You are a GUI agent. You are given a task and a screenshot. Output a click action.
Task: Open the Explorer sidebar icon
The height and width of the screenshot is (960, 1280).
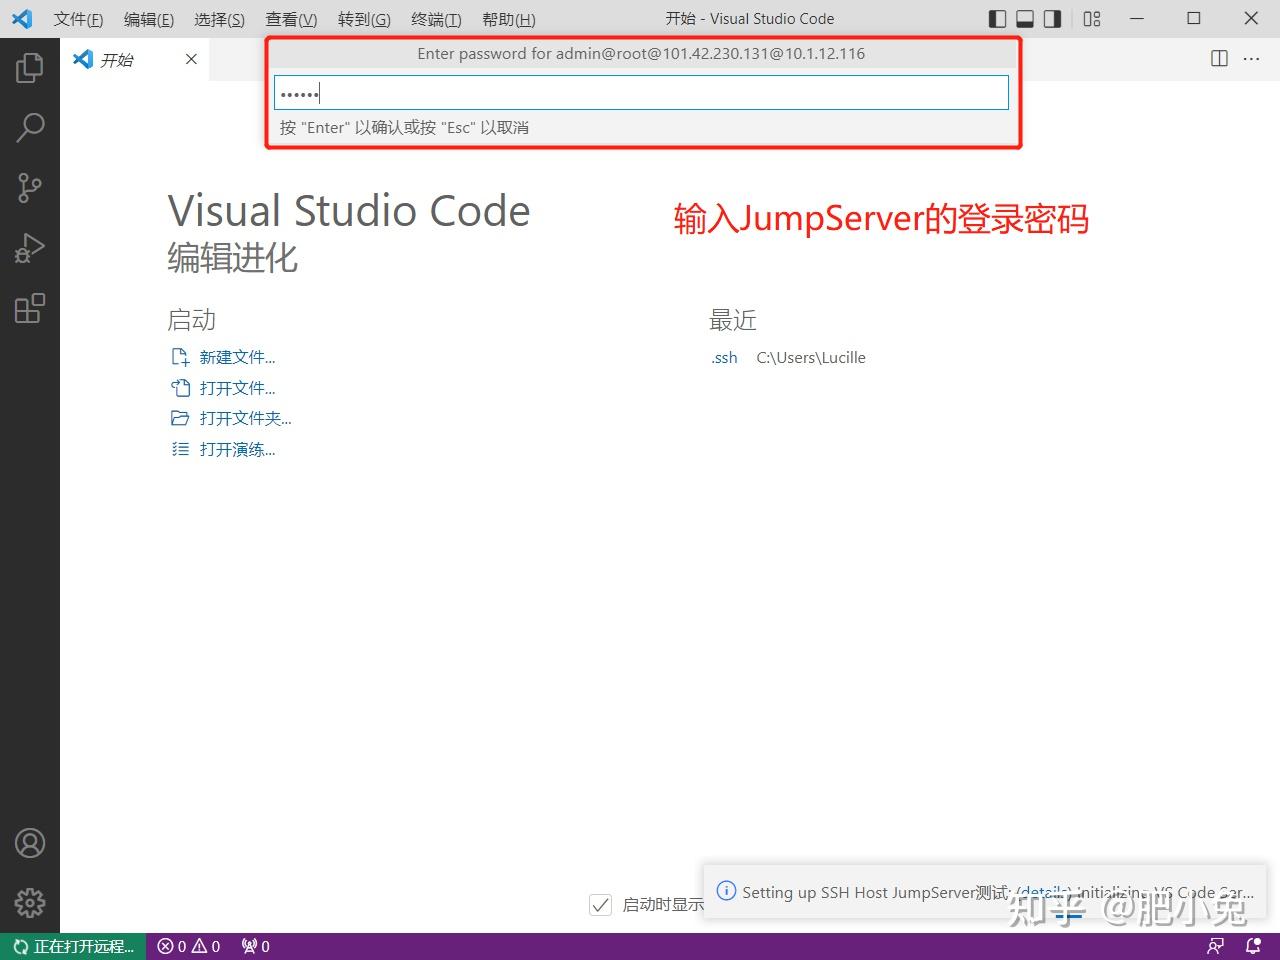[x=31, y=66]
